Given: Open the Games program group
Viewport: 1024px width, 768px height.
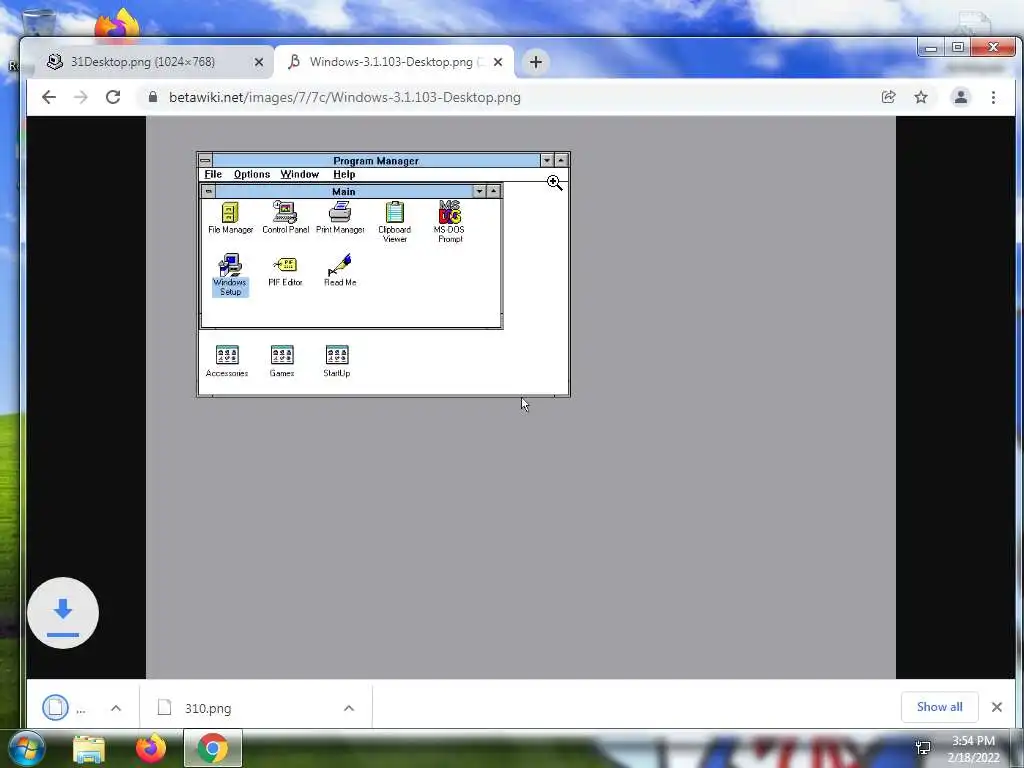Looking at the screenshot, I should [x=281, y=360].
